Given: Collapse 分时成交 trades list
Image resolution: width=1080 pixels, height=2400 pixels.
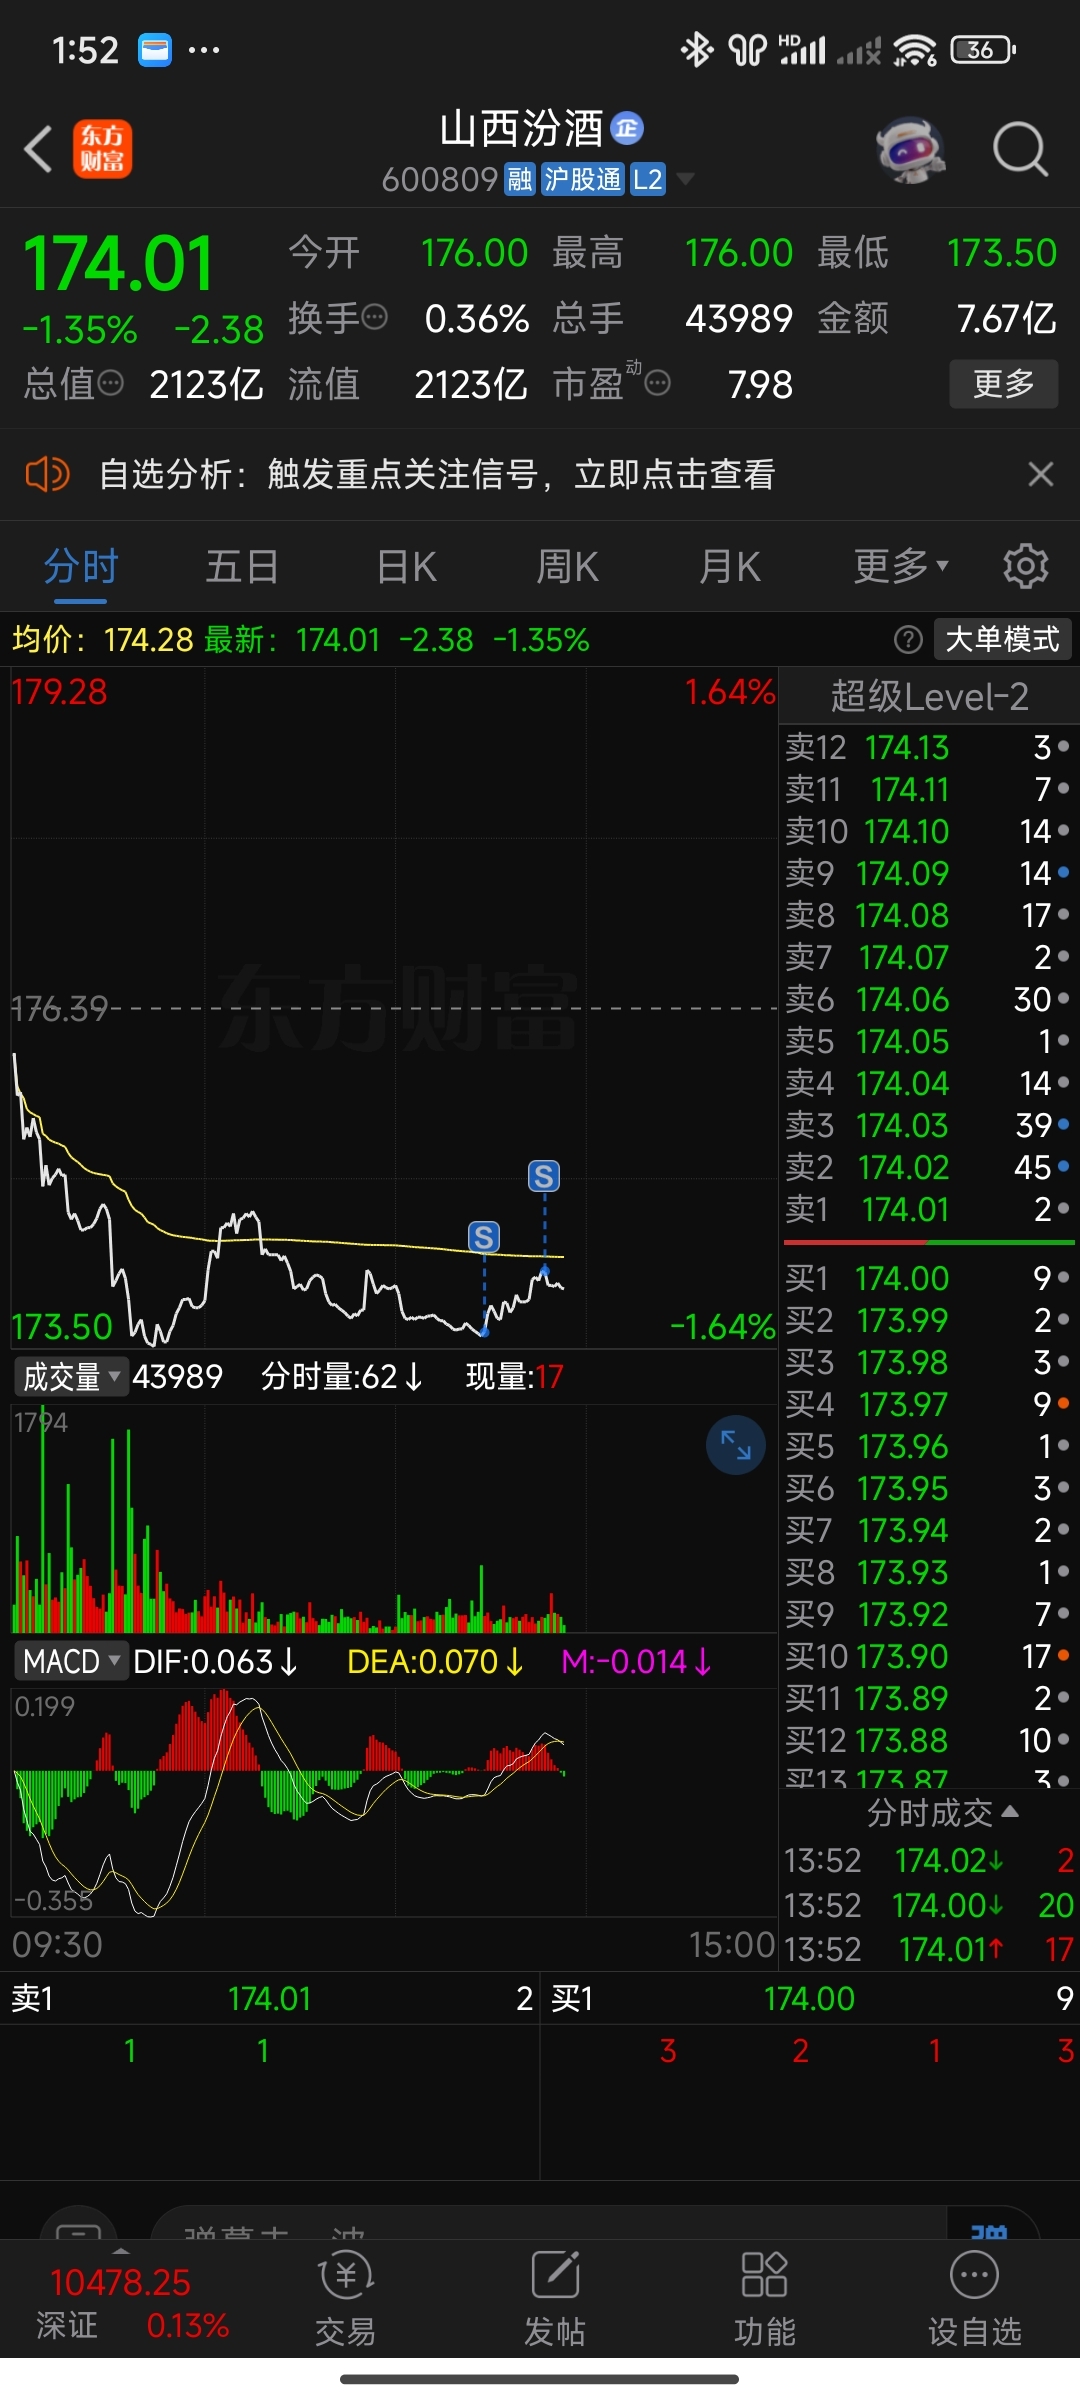Looking at the screenshot, I should pyautogui.click(x=942, y=1812).
